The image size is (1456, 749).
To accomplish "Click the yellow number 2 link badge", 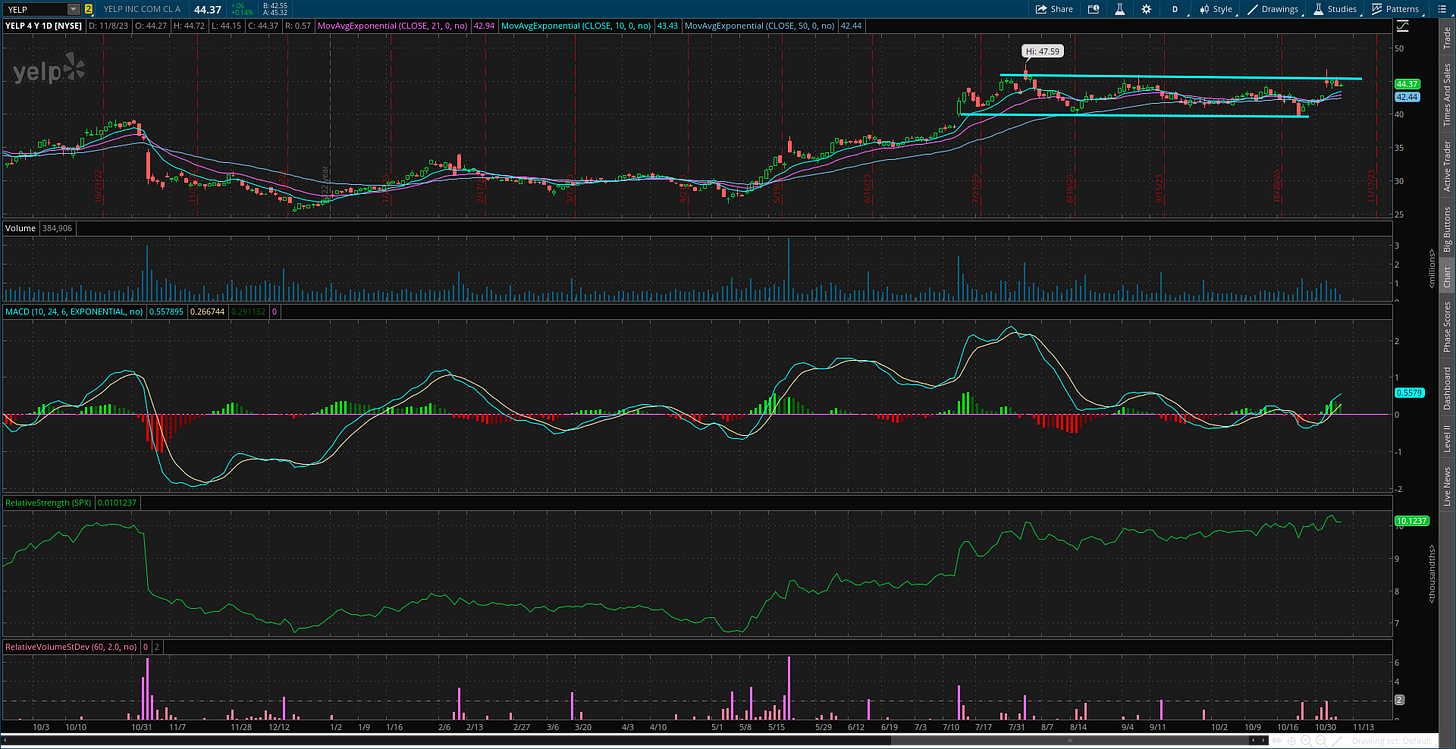I will 88,9.
